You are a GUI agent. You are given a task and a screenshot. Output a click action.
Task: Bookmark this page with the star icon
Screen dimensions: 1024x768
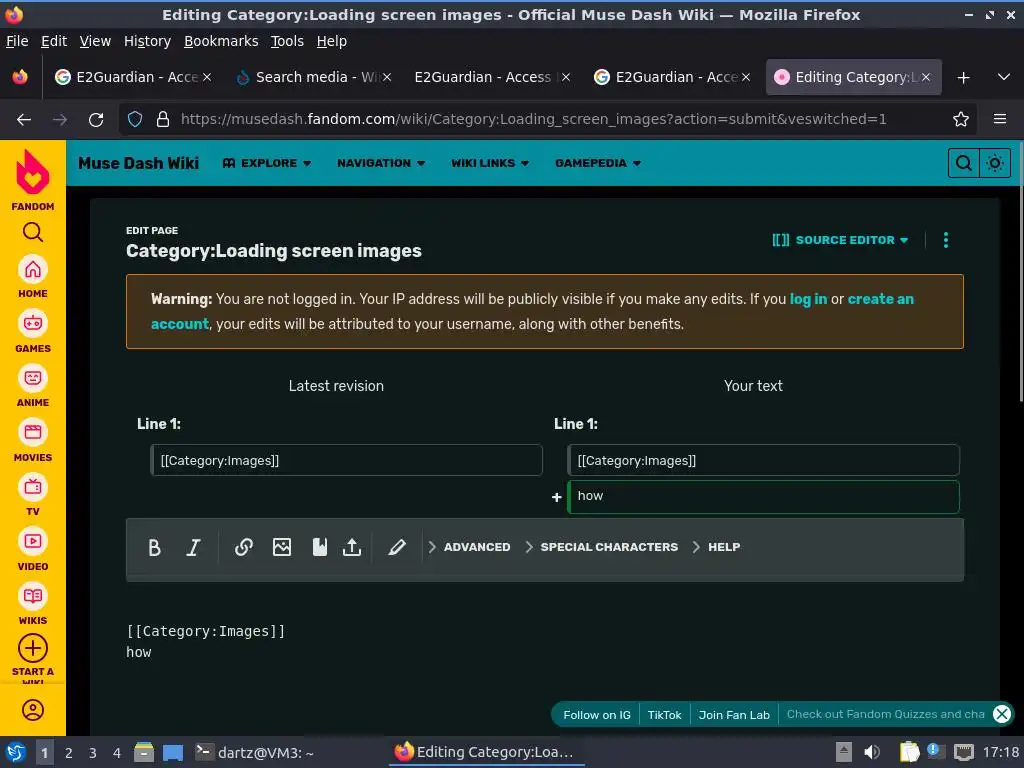[961, 120]
